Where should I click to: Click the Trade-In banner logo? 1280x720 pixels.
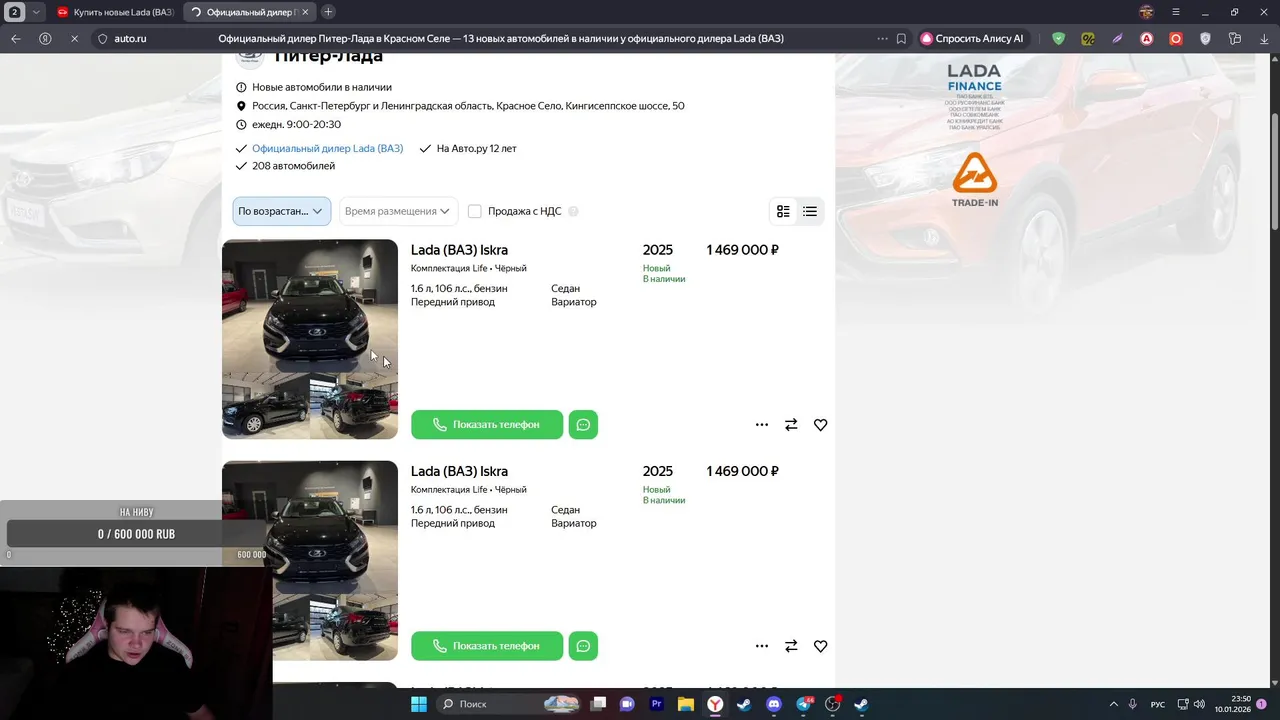coord(974,180)
